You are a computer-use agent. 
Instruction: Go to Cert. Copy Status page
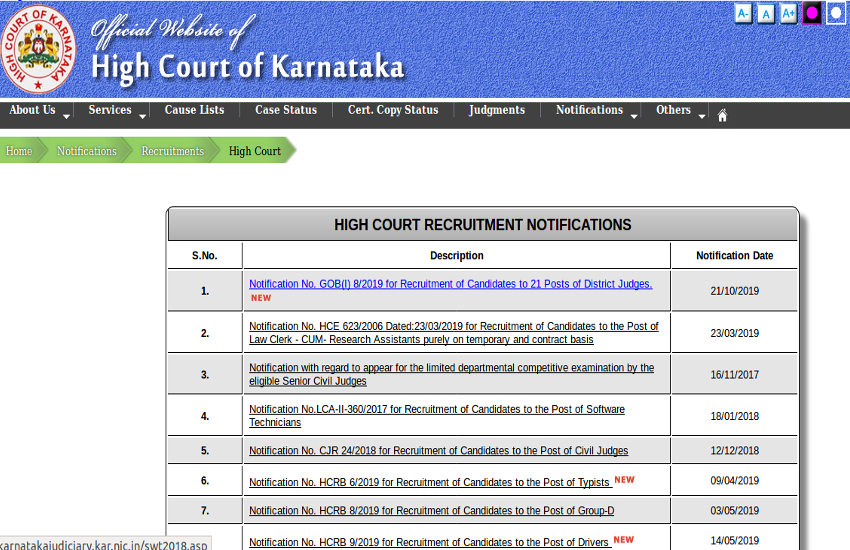click(393, 111)
